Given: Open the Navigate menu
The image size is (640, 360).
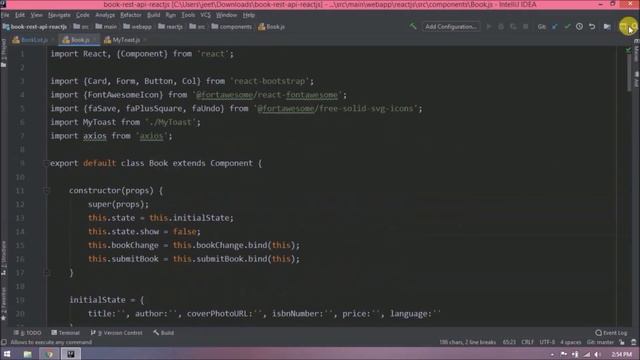Looking at the screenshot, I should point(59,15).
